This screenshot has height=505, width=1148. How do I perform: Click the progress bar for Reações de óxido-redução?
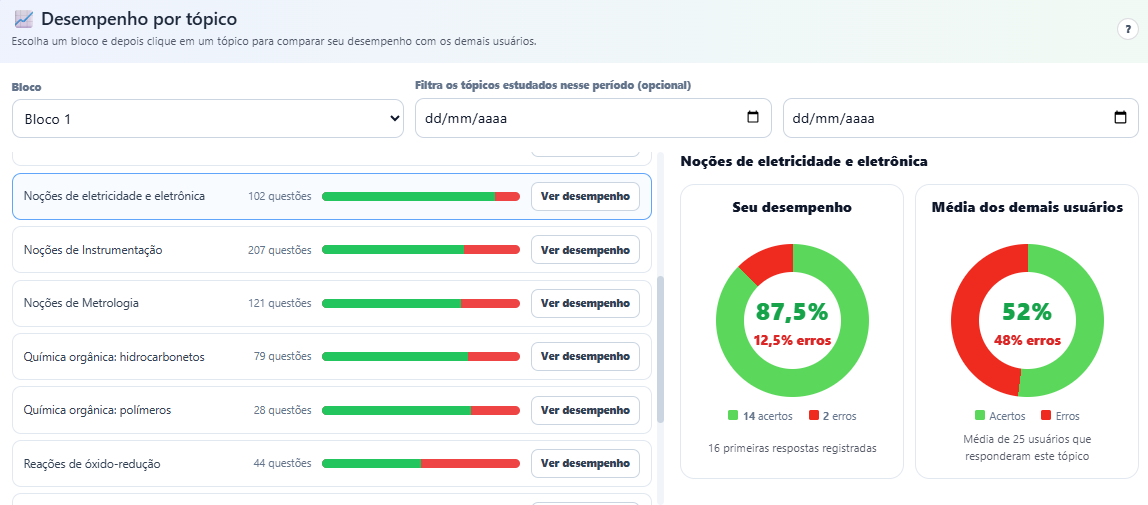(421, 463)
